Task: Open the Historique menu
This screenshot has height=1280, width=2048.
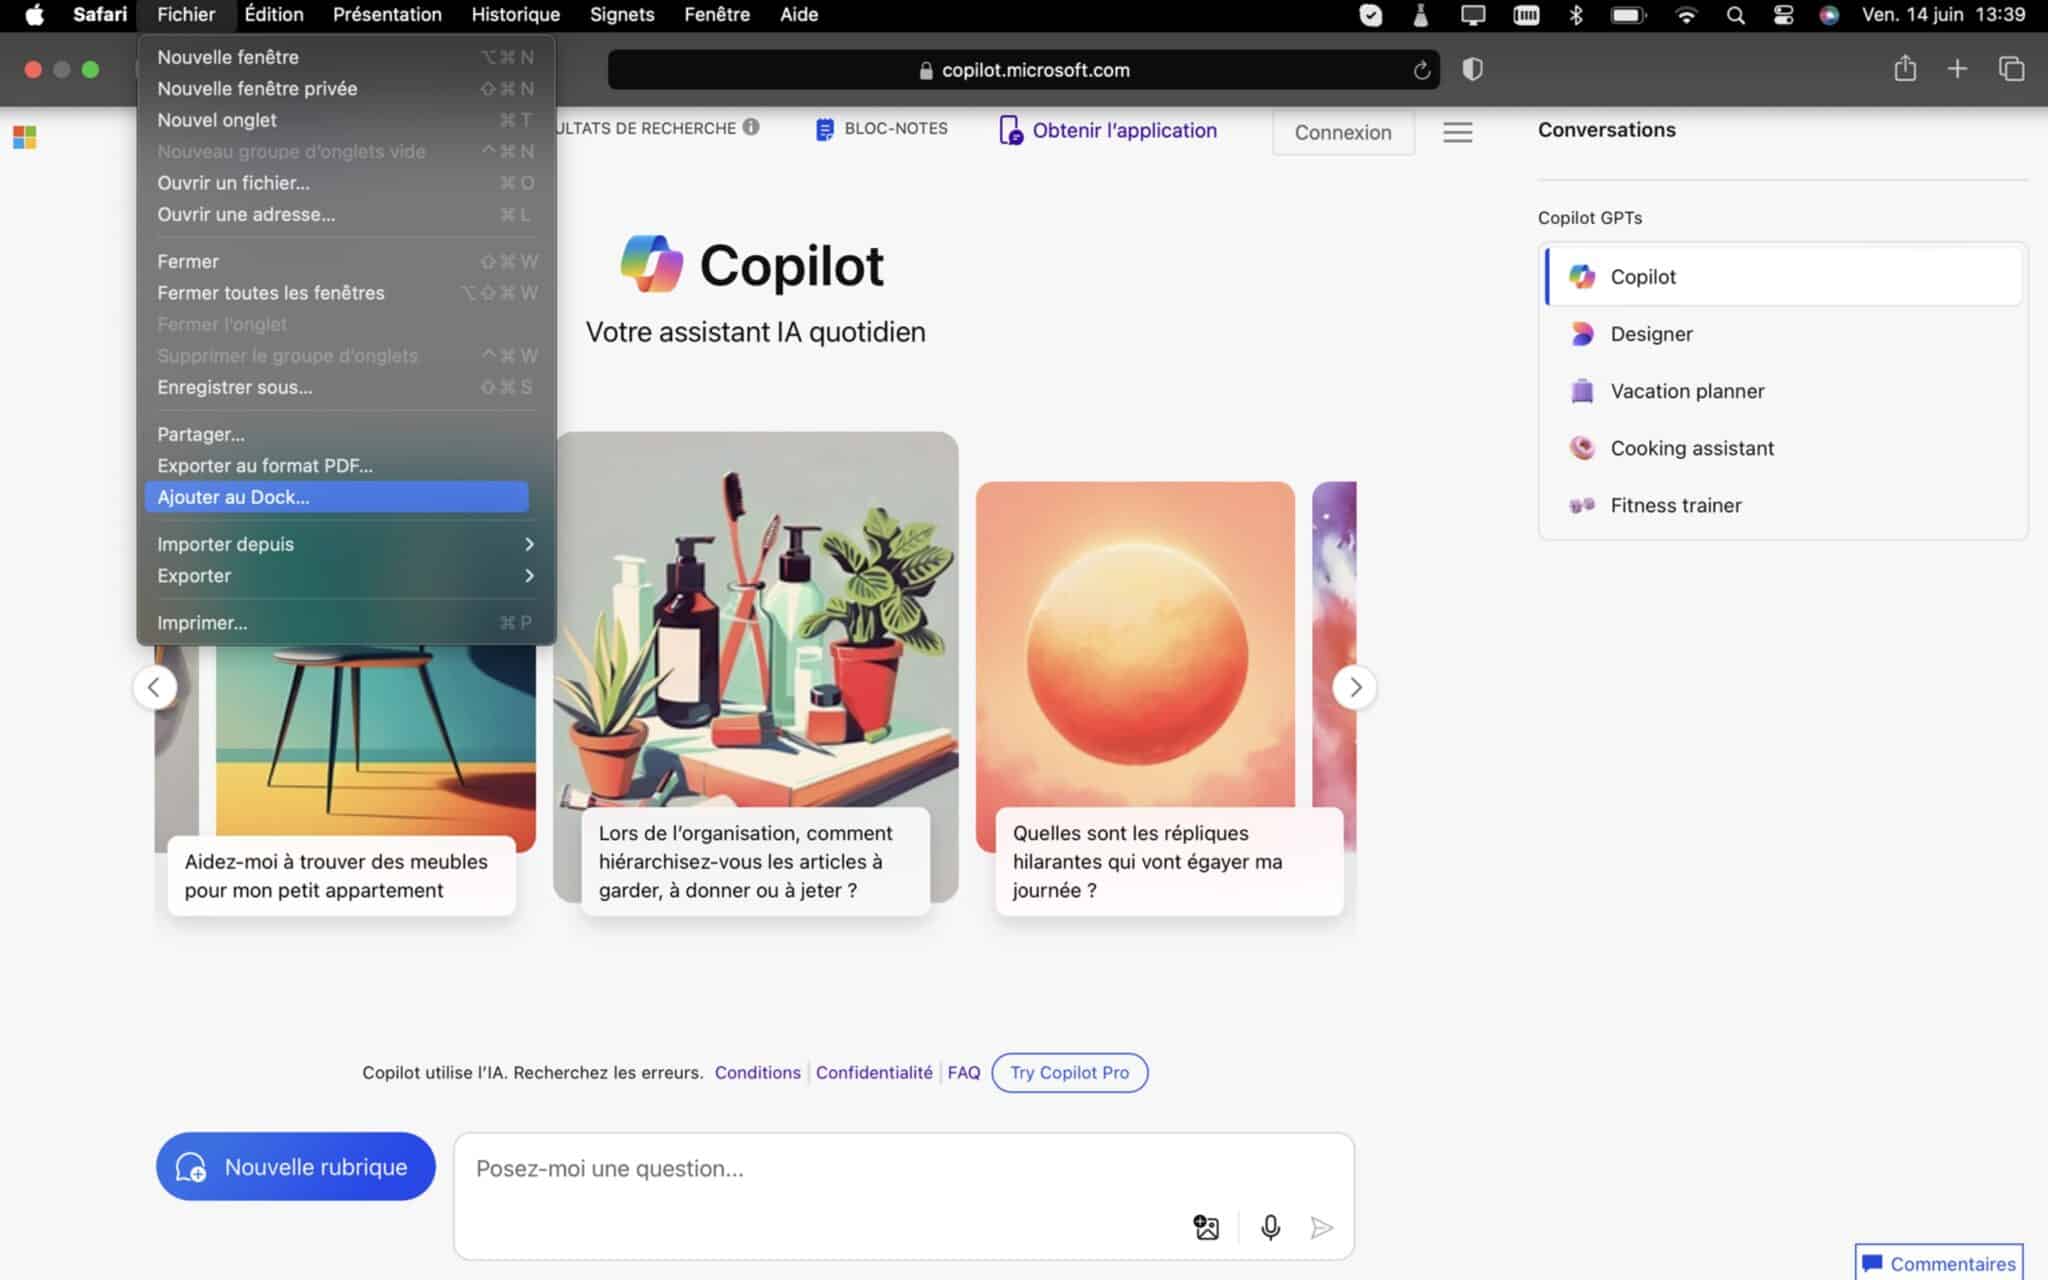Action: tap(515, 15)
